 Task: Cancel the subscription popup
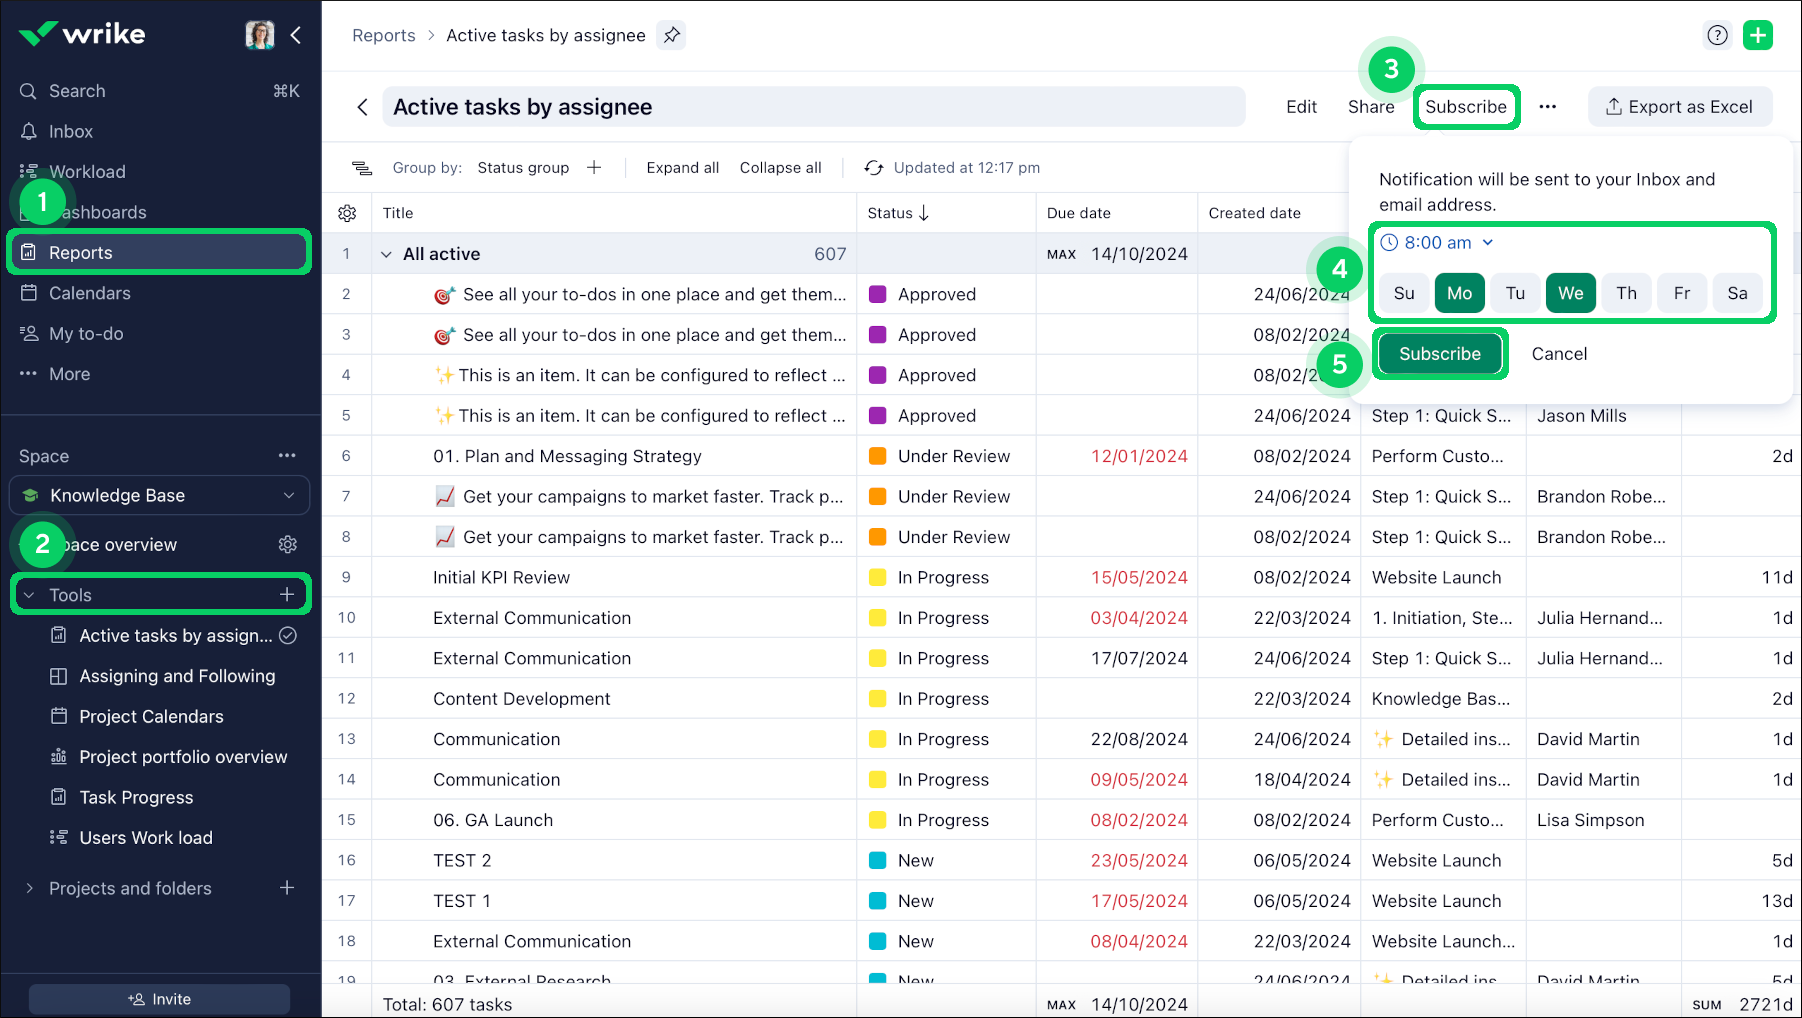point(1558,354)
